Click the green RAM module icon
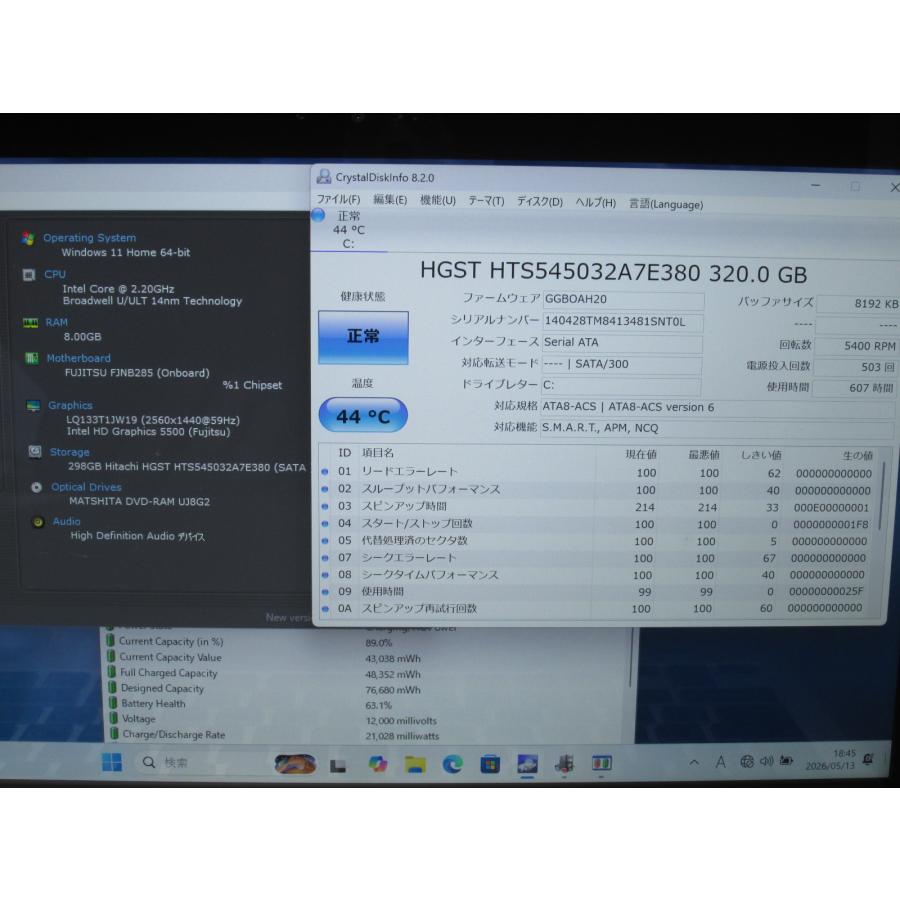 [30, 323]
